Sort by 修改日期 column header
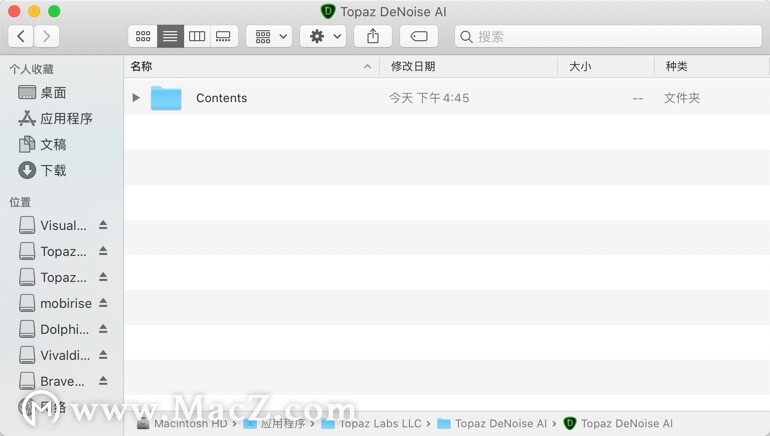770x436 pixels. 468,66
